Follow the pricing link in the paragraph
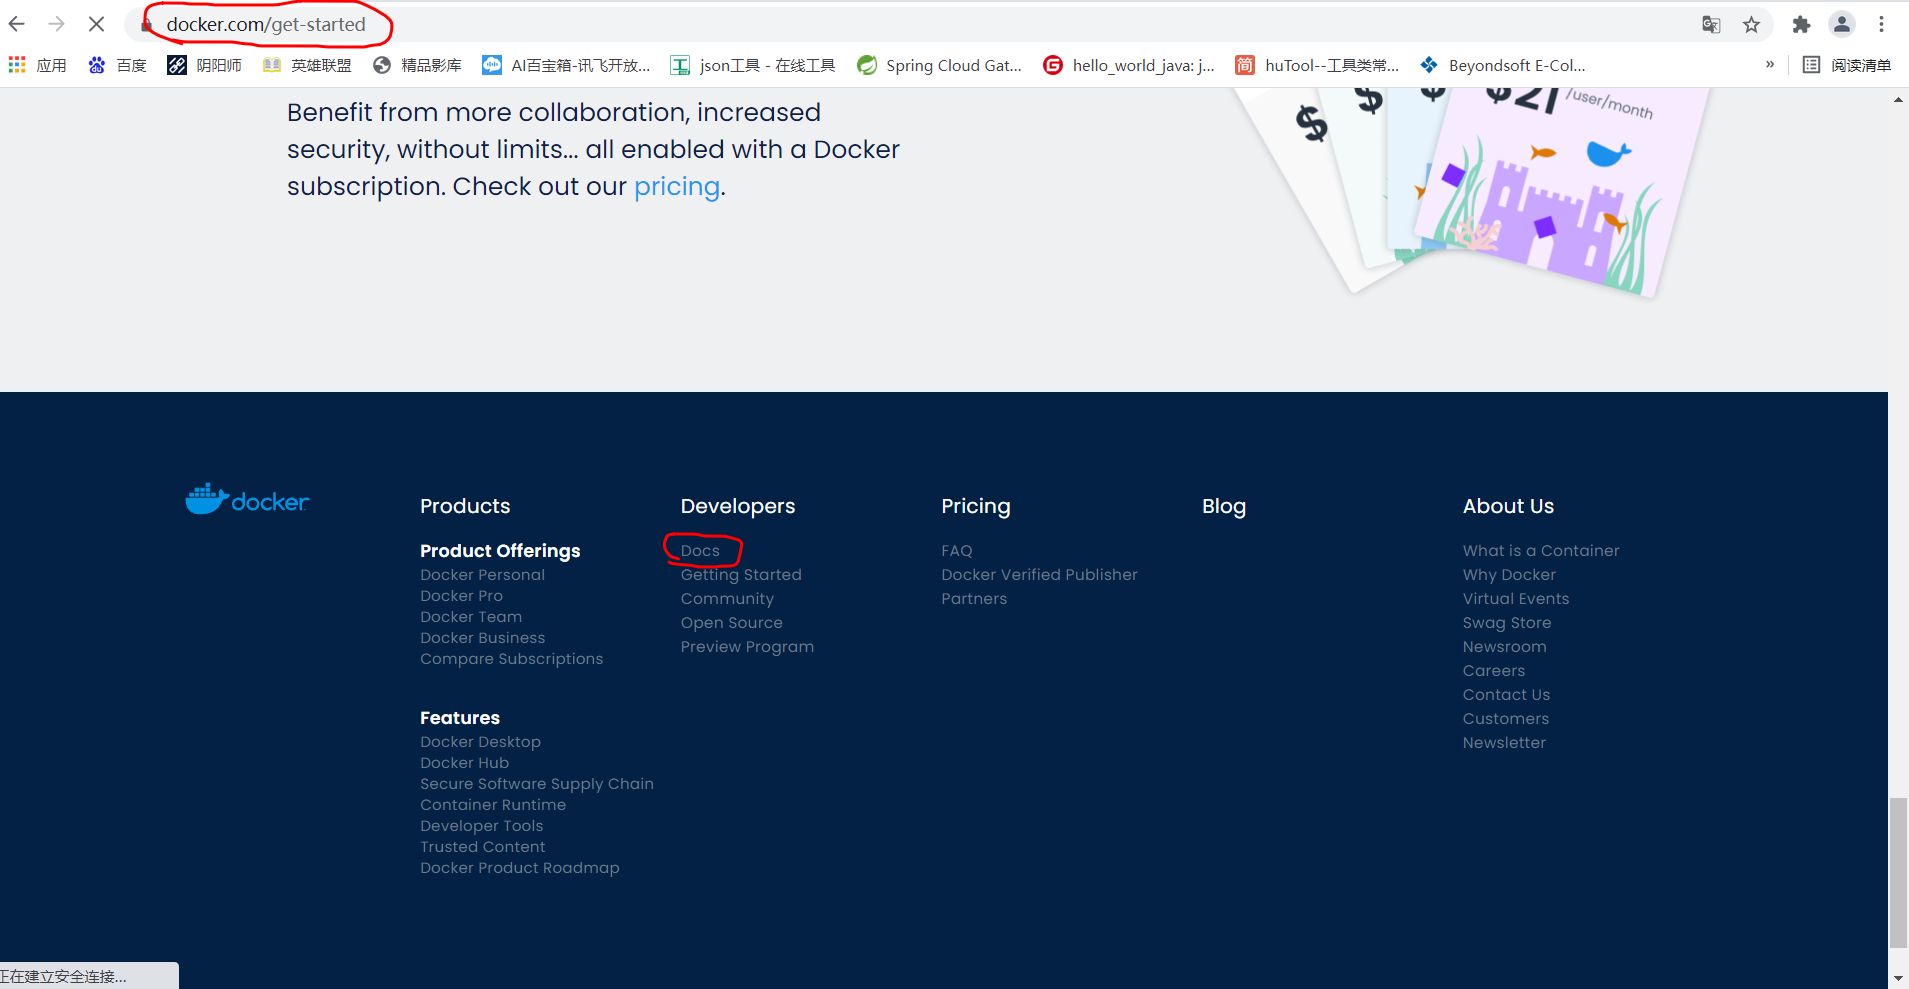 pos(677,187)
